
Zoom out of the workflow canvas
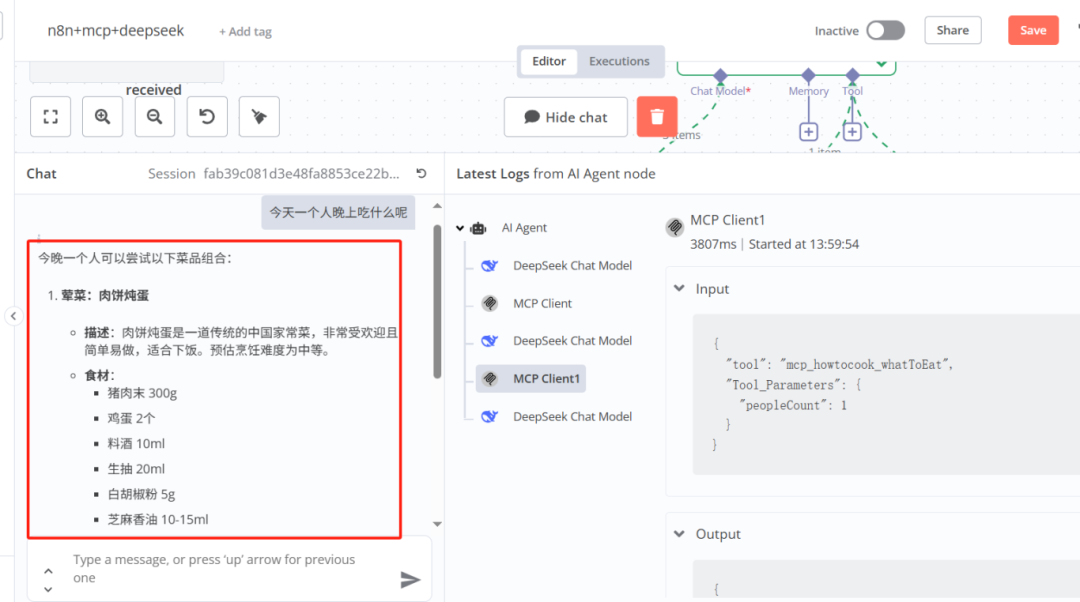coord(155,116)
